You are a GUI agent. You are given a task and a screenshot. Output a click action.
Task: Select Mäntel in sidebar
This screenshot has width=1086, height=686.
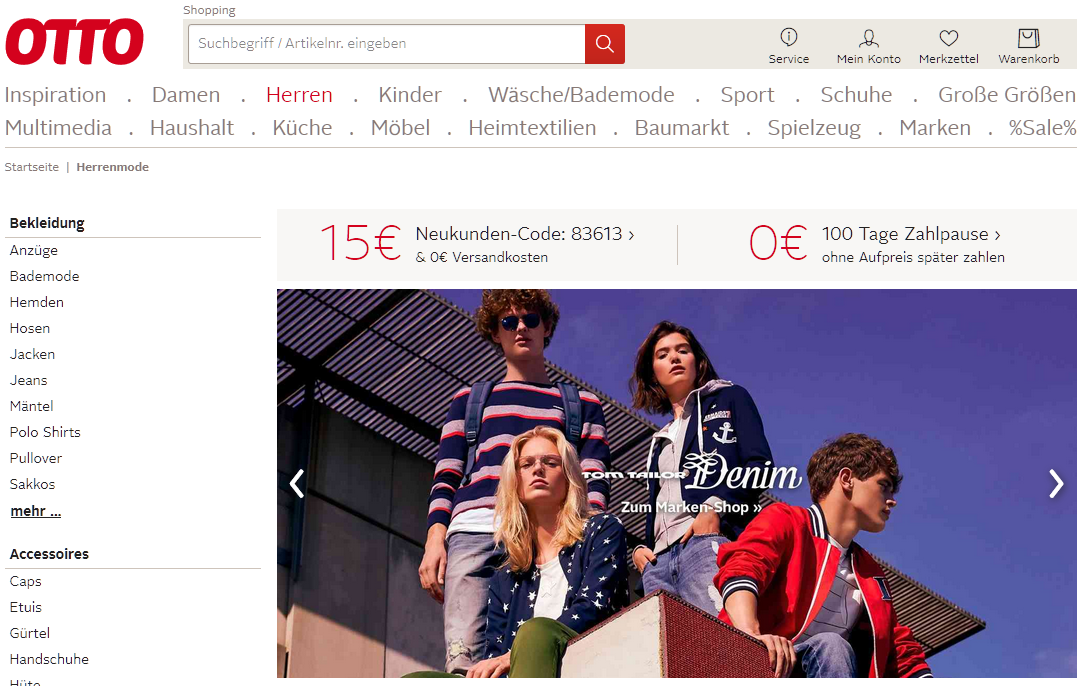click(31, 406)
